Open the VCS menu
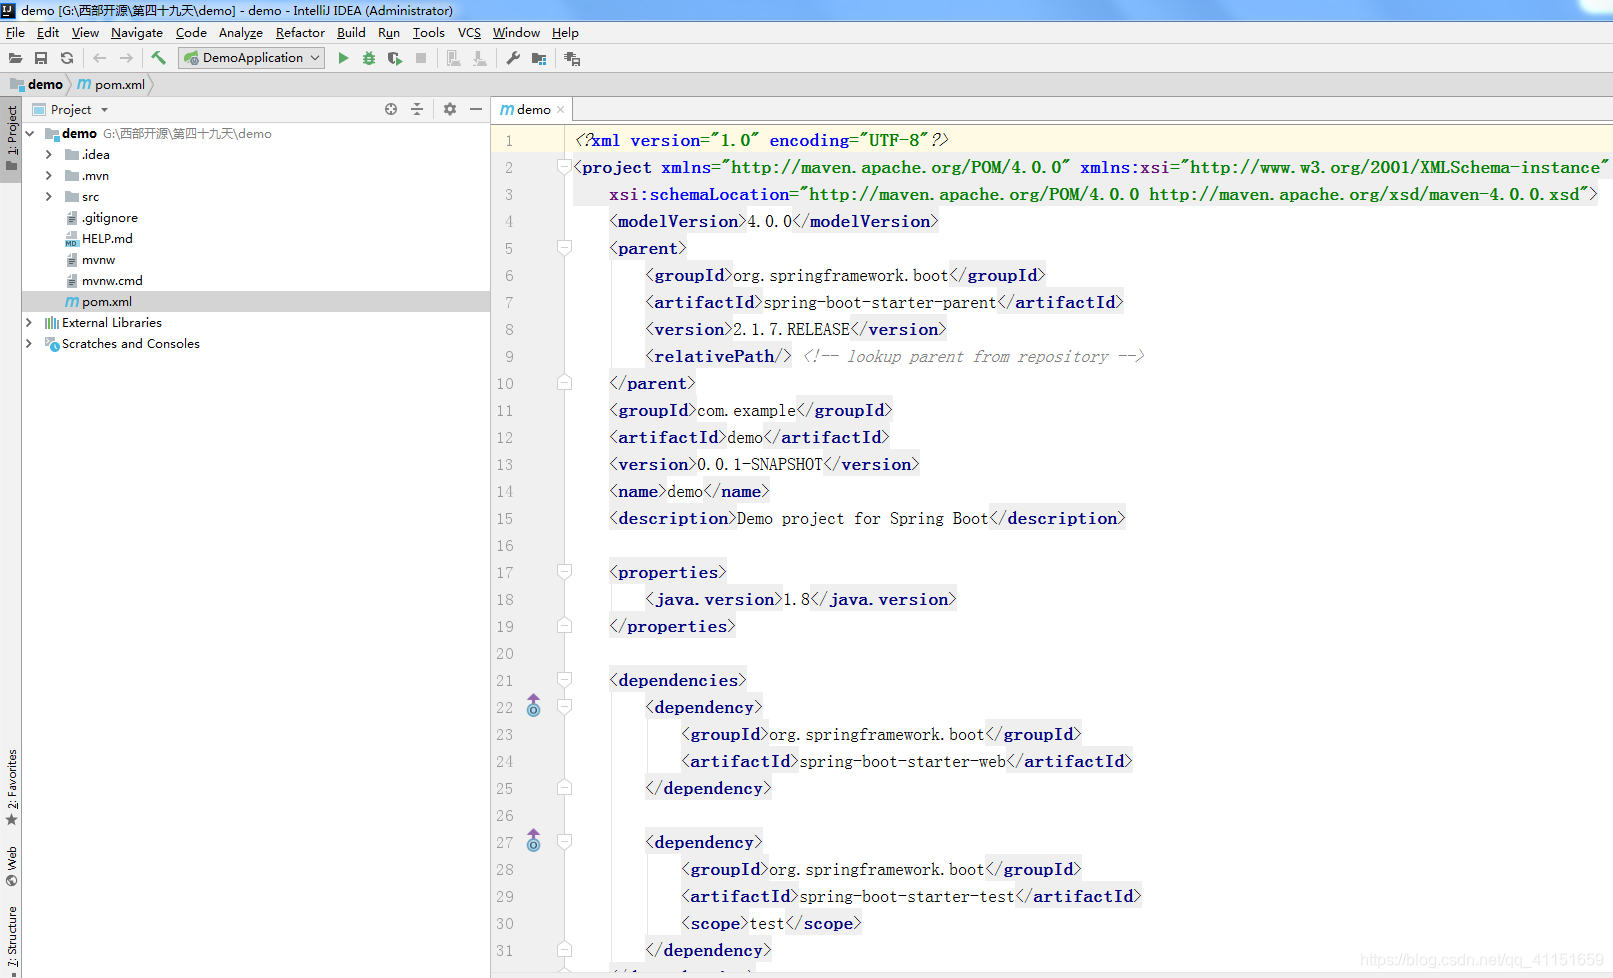This screenshot has width=1613, height=978. coord(469,32)
